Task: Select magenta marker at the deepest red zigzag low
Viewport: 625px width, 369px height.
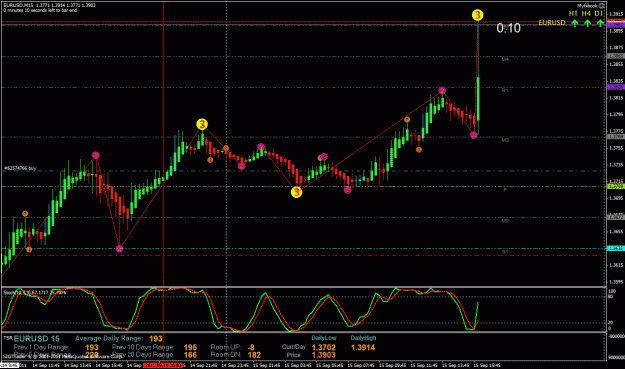Action: click(120, 249)
